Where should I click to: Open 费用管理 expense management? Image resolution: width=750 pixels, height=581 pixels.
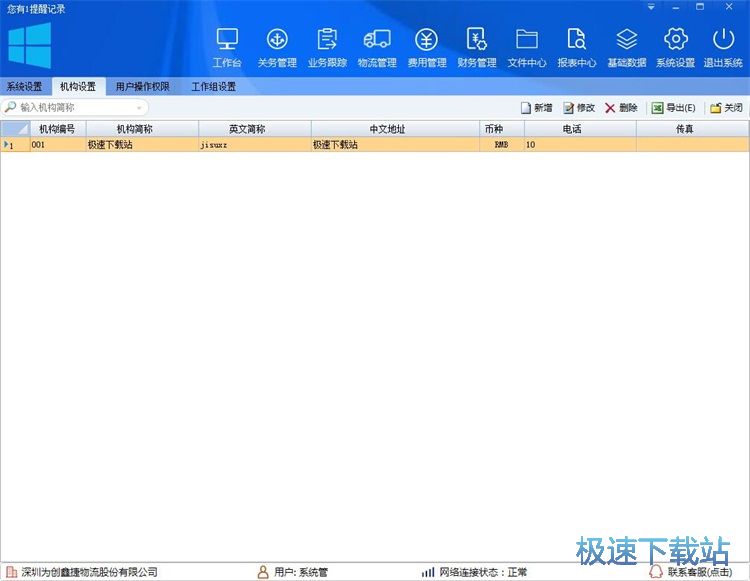(x=427, y=47)
